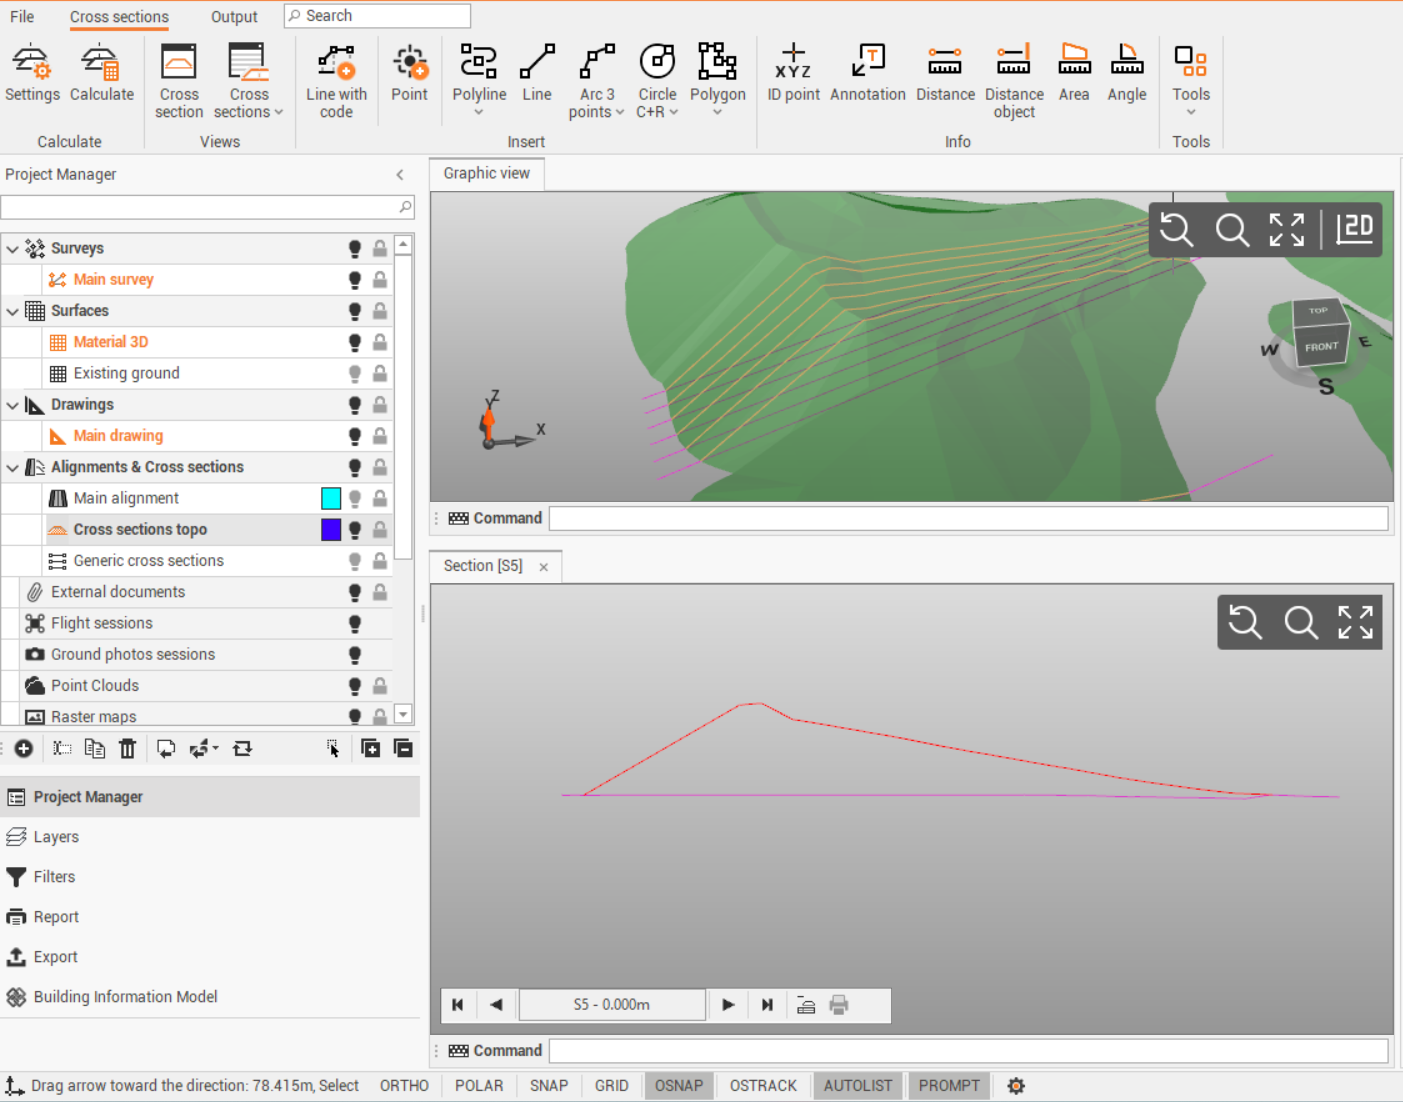Click Export in the side panel
1403x1102 pixels.
[55, 957]
